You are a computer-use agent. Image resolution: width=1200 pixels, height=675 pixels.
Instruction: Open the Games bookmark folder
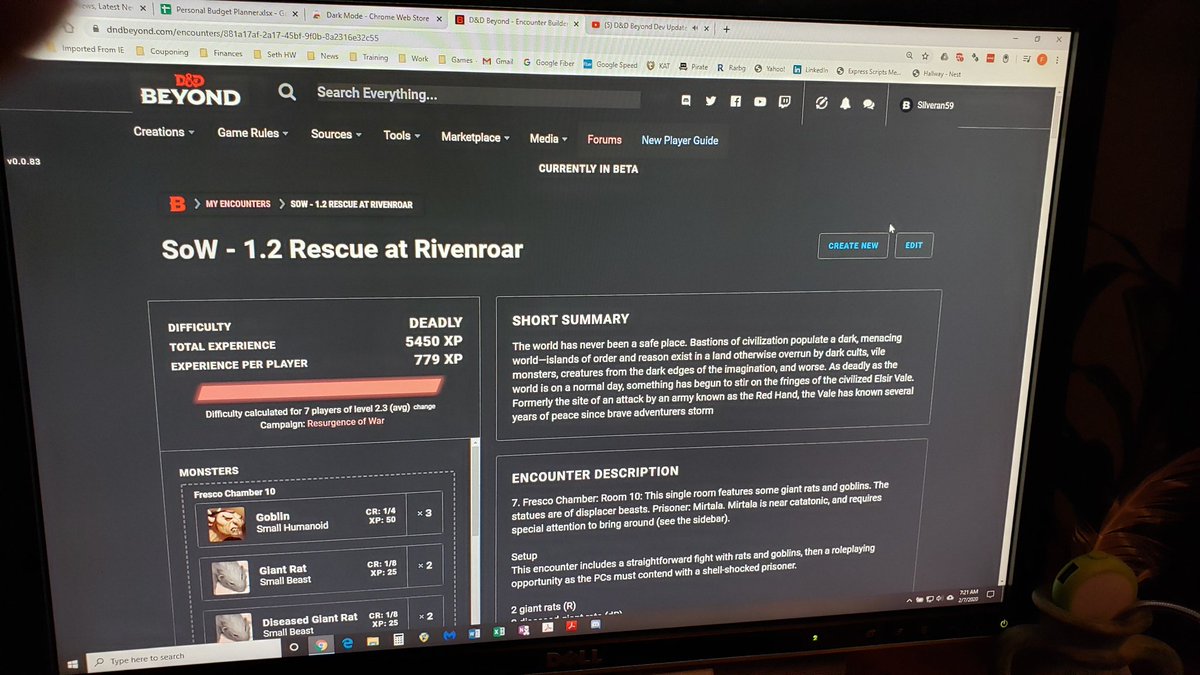(x=454, y=60)
